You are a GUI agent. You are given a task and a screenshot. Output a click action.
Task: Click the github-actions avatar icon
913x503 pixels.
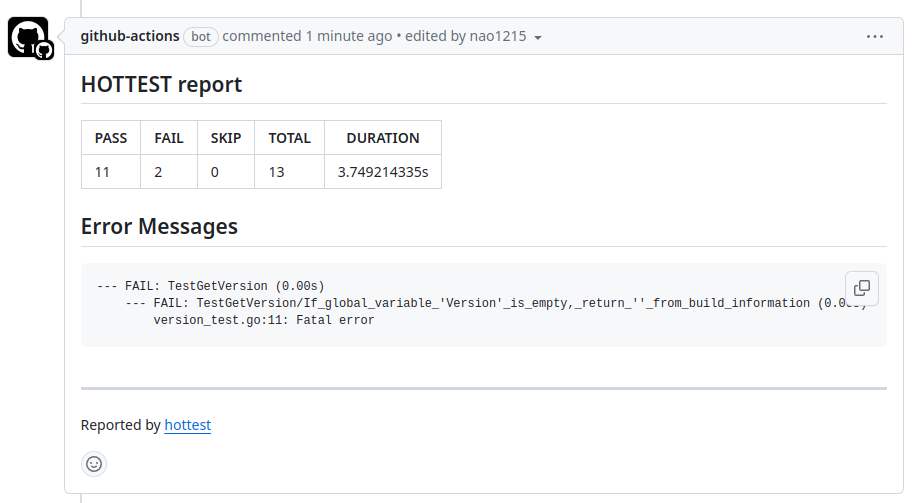[x=28, y=38]
